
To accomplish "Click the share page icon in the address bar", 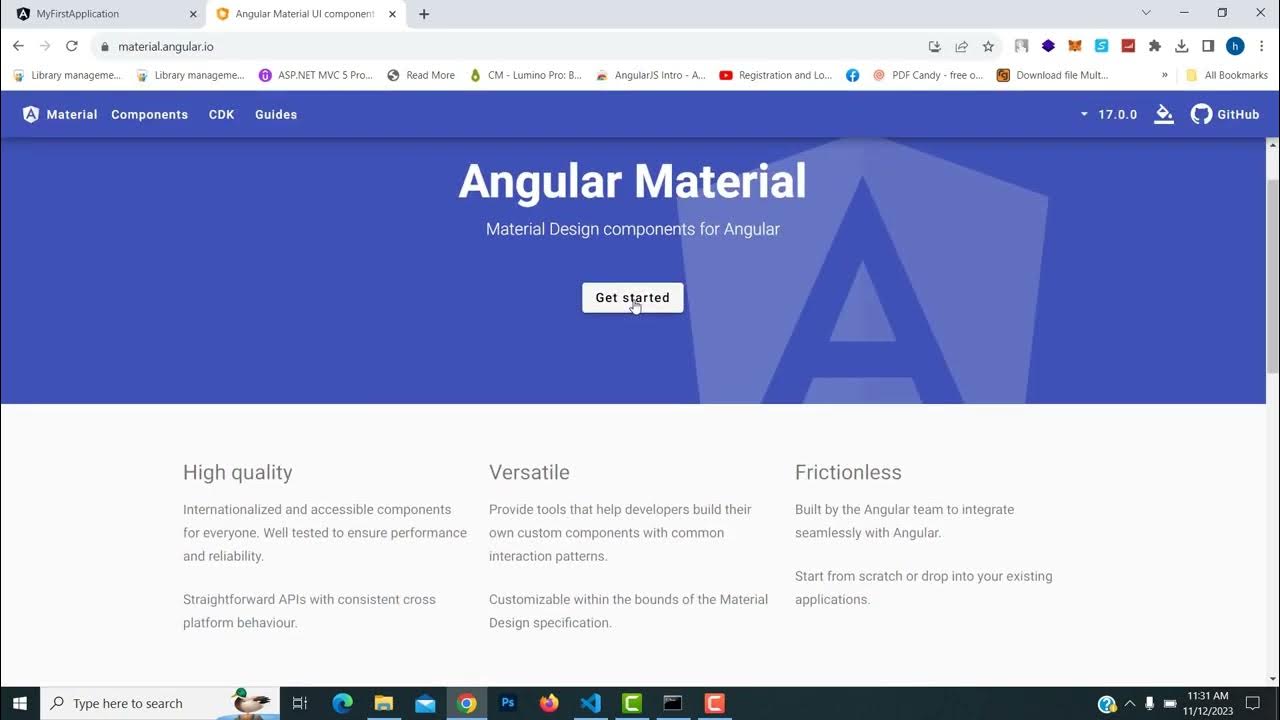I will [x=961, y=46].
